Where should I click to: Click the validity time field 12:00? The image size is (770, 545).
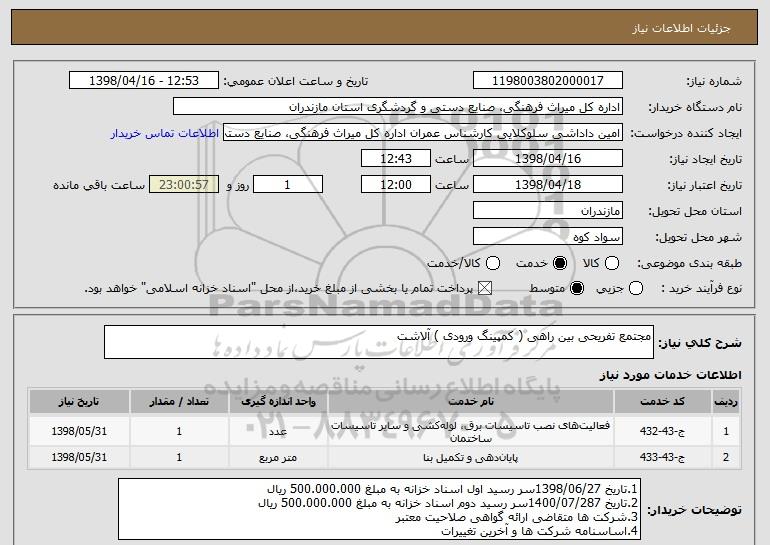[396, 185]
